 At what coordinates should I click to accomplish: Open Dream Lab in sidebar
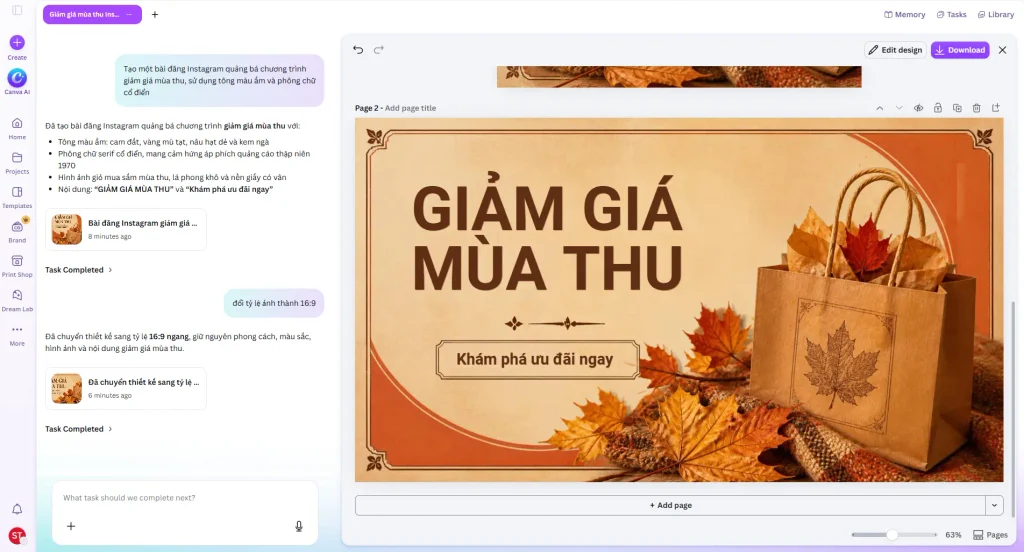tap(17, 300)
